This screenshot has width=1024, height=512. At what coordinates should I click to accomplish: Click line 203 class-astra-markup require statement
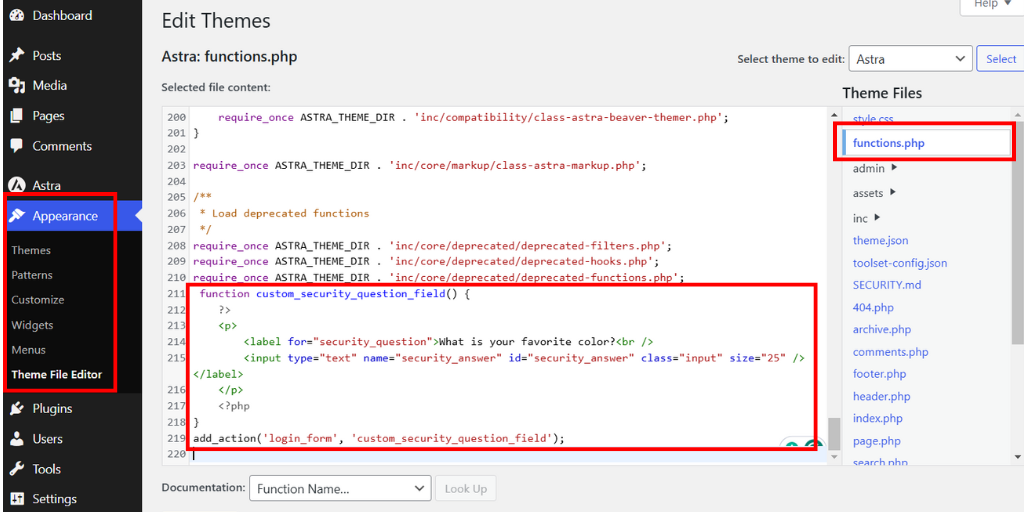pos(420,166)
